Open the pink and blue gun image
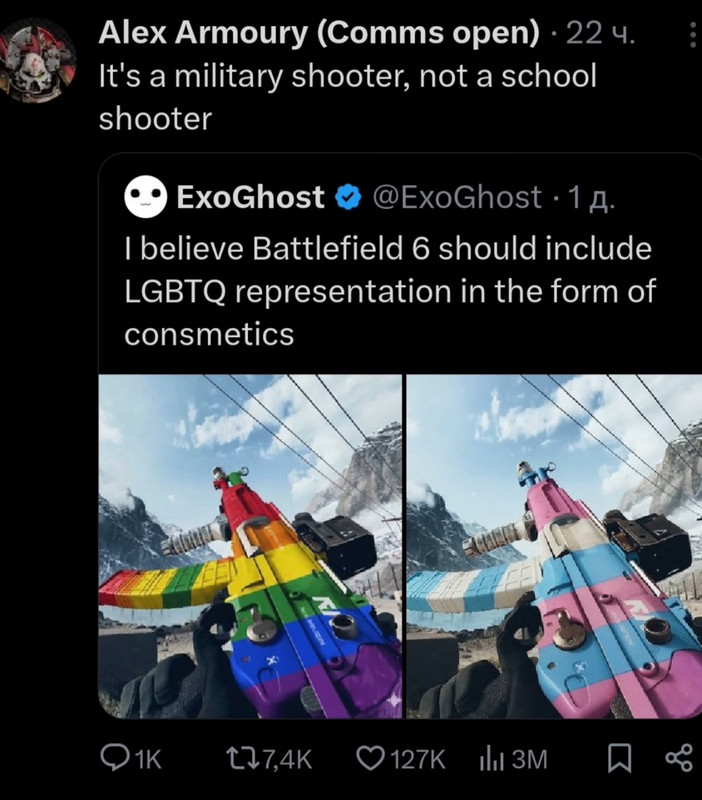This screenshot has height=800, width=702. coord(555,546)
